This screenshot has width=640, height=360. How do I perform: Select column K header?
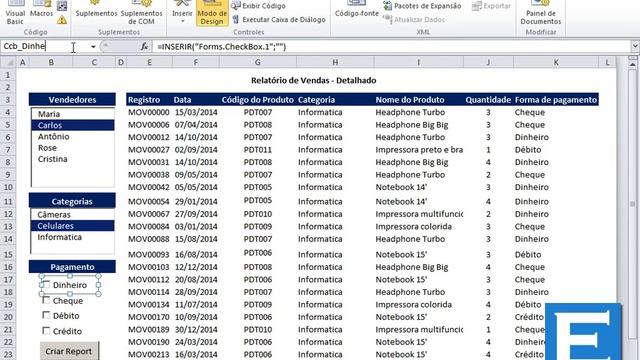556,62
